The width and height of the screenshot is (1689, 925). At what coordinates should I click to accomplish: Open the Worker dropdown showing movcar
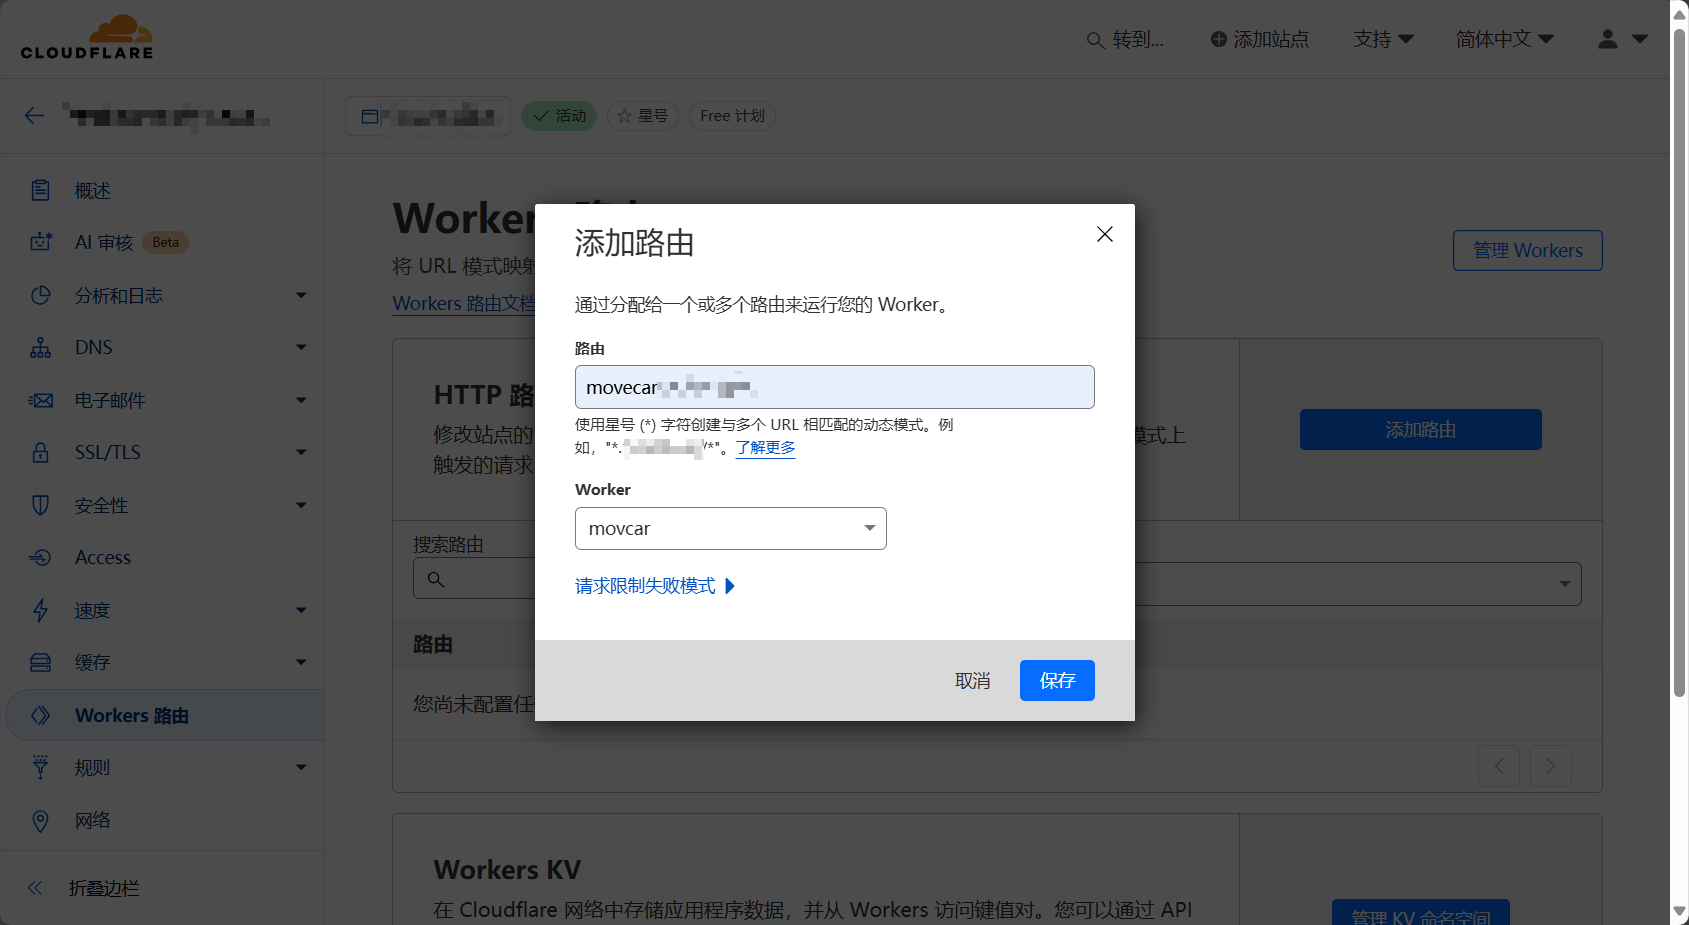click(x=730, y=528)
